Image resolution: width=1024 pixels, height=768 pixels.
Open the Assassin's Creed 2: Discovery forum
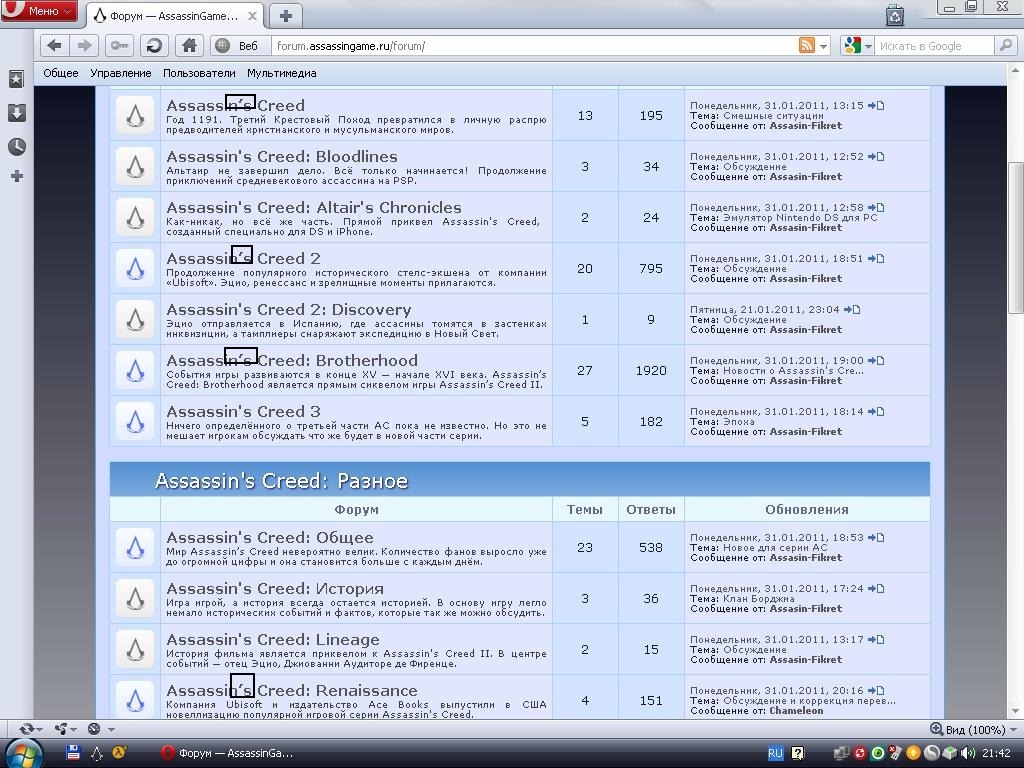[x=289, y=310]
